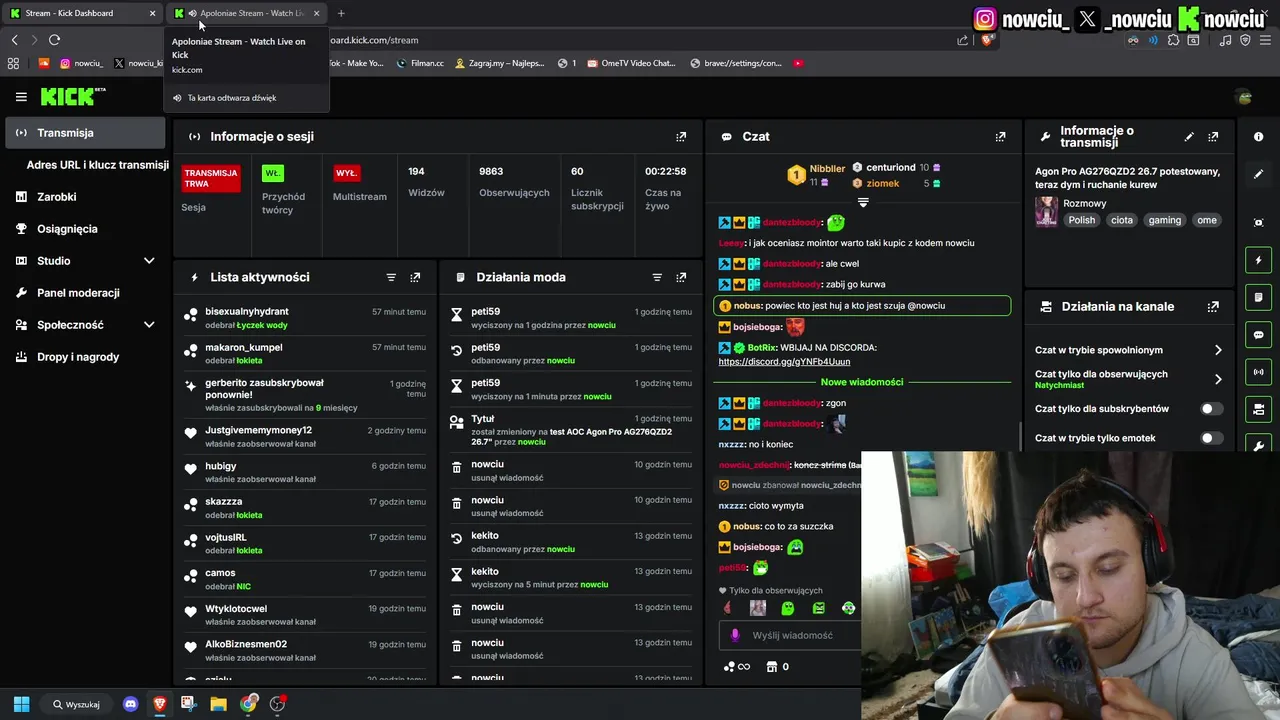
Task: Pop out the Informacje o transmisji panel
Action: [1213, 137]
